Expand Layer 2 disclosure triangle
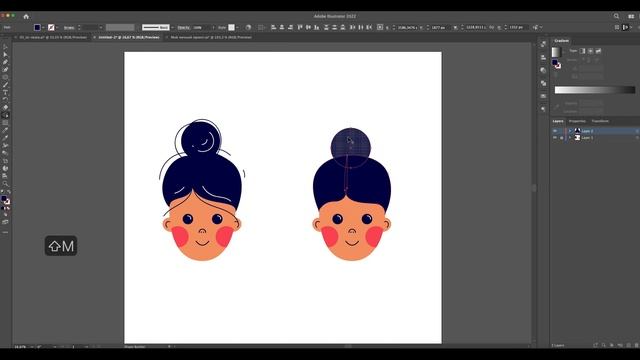This screenshot has height=360, width=640. (570, 131)
